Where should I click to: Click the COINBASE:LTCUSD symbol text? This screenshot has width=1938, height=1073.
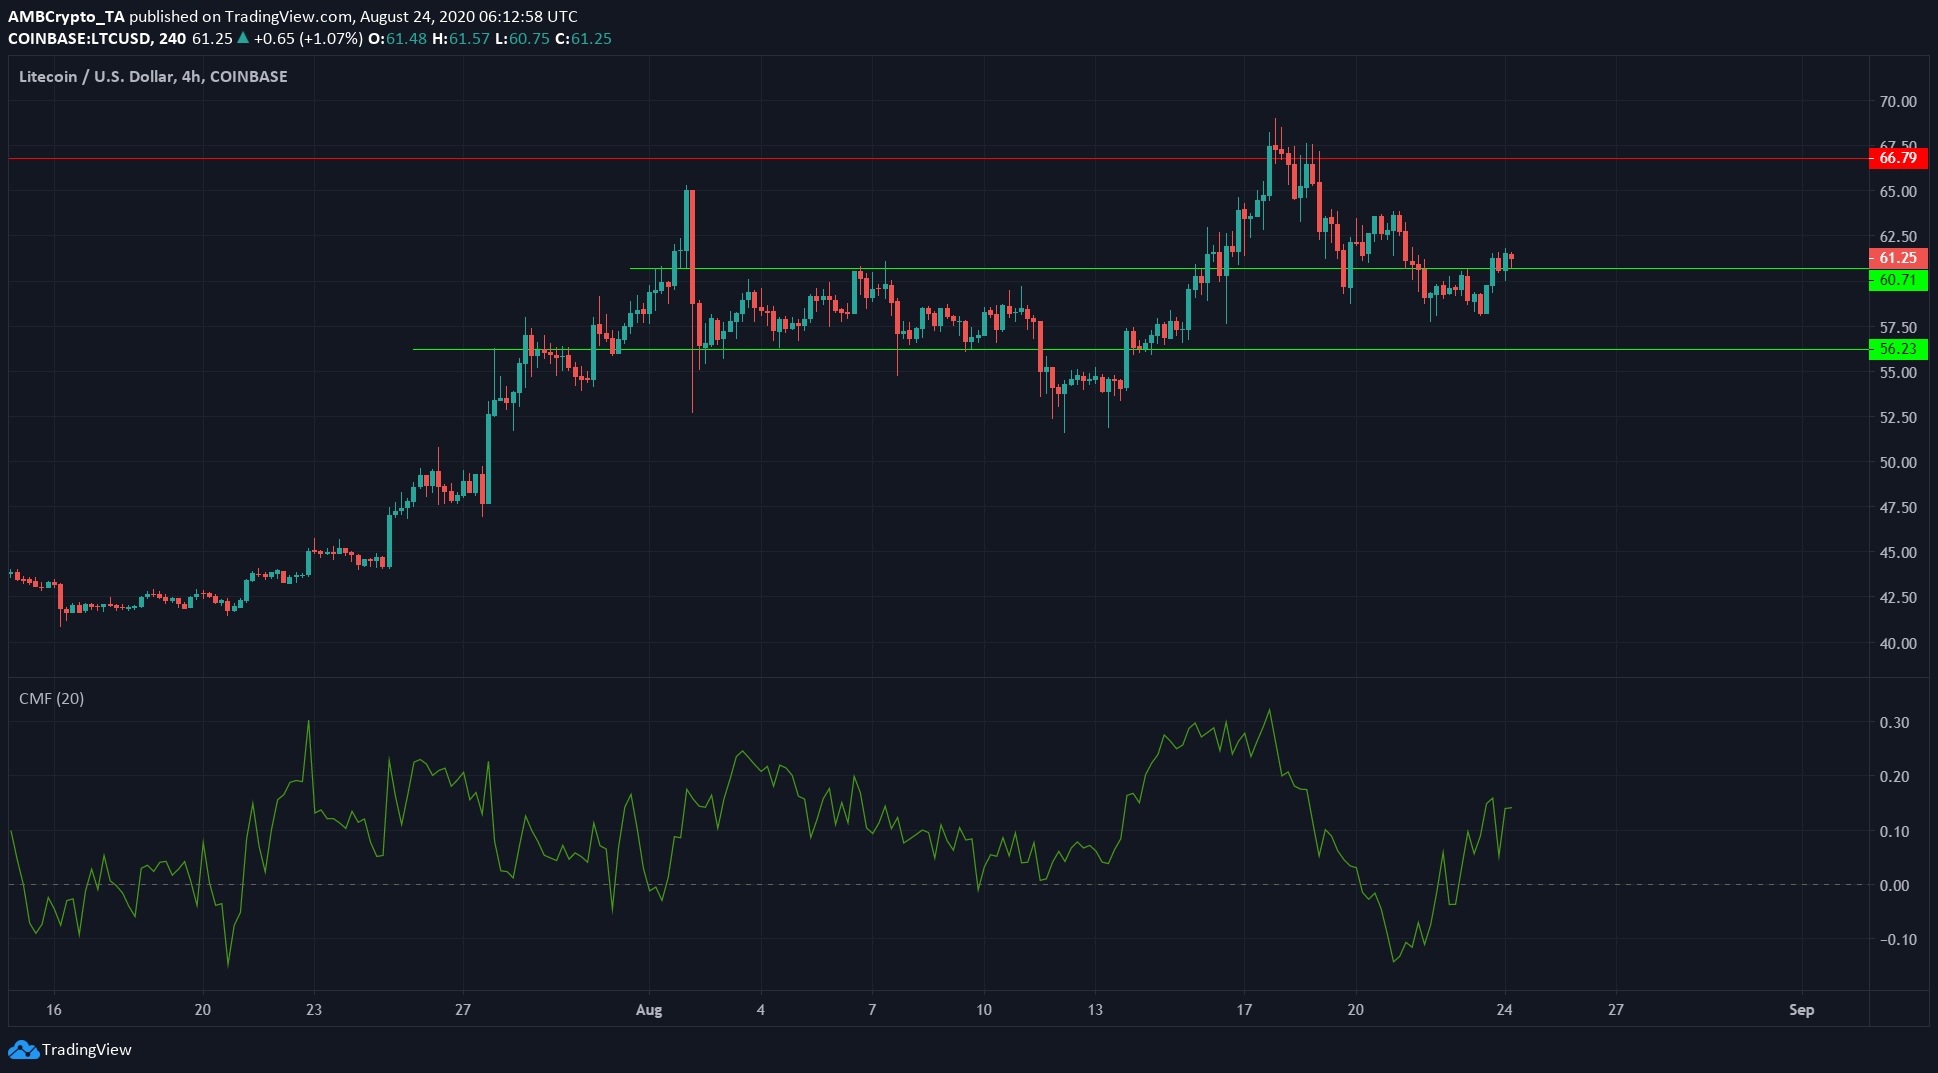[80, 38]
